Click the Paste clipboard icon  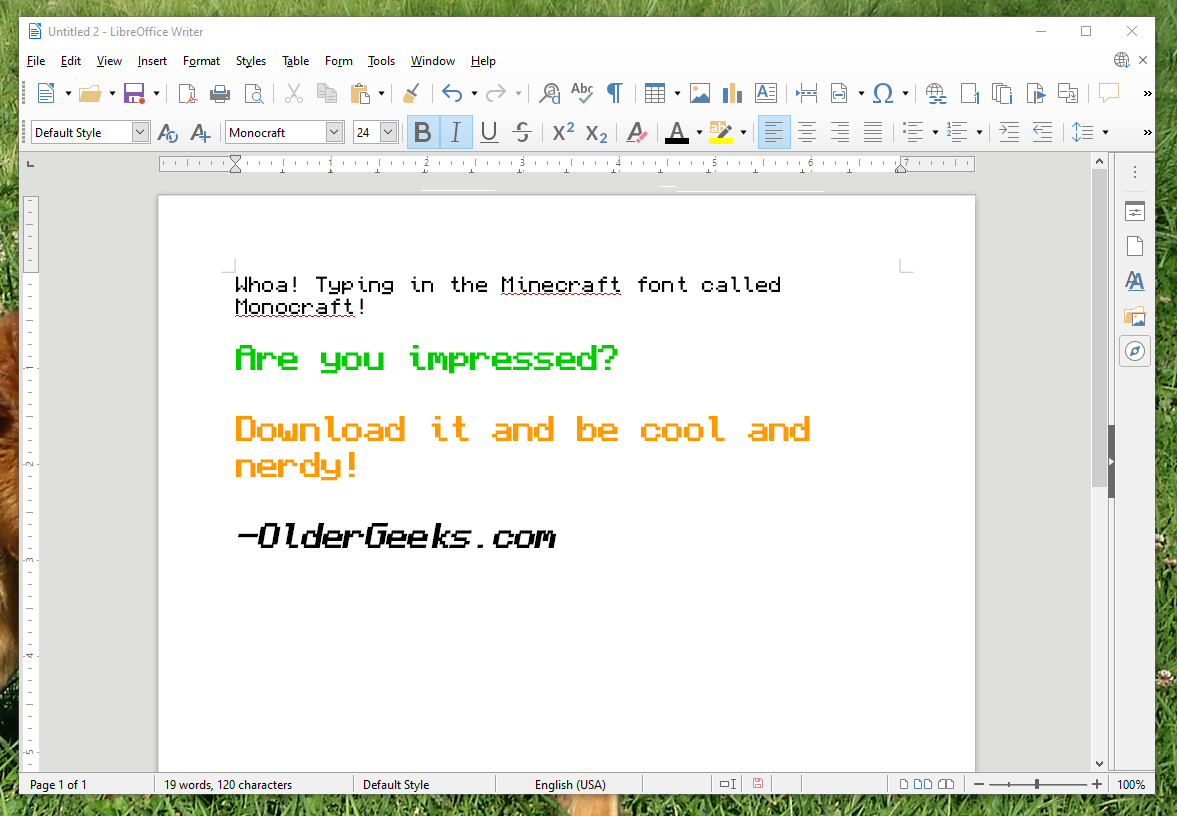(360, 93)
